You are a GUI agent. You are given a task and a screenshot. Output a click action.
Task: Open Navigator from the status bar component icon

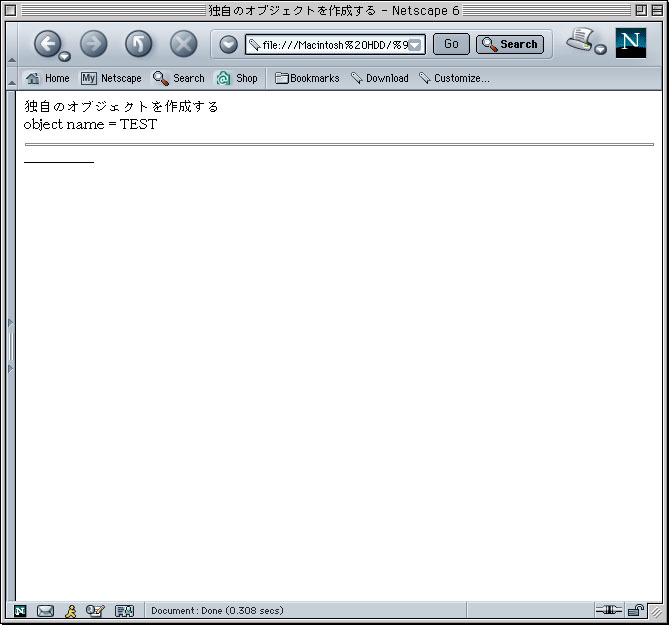20,611
